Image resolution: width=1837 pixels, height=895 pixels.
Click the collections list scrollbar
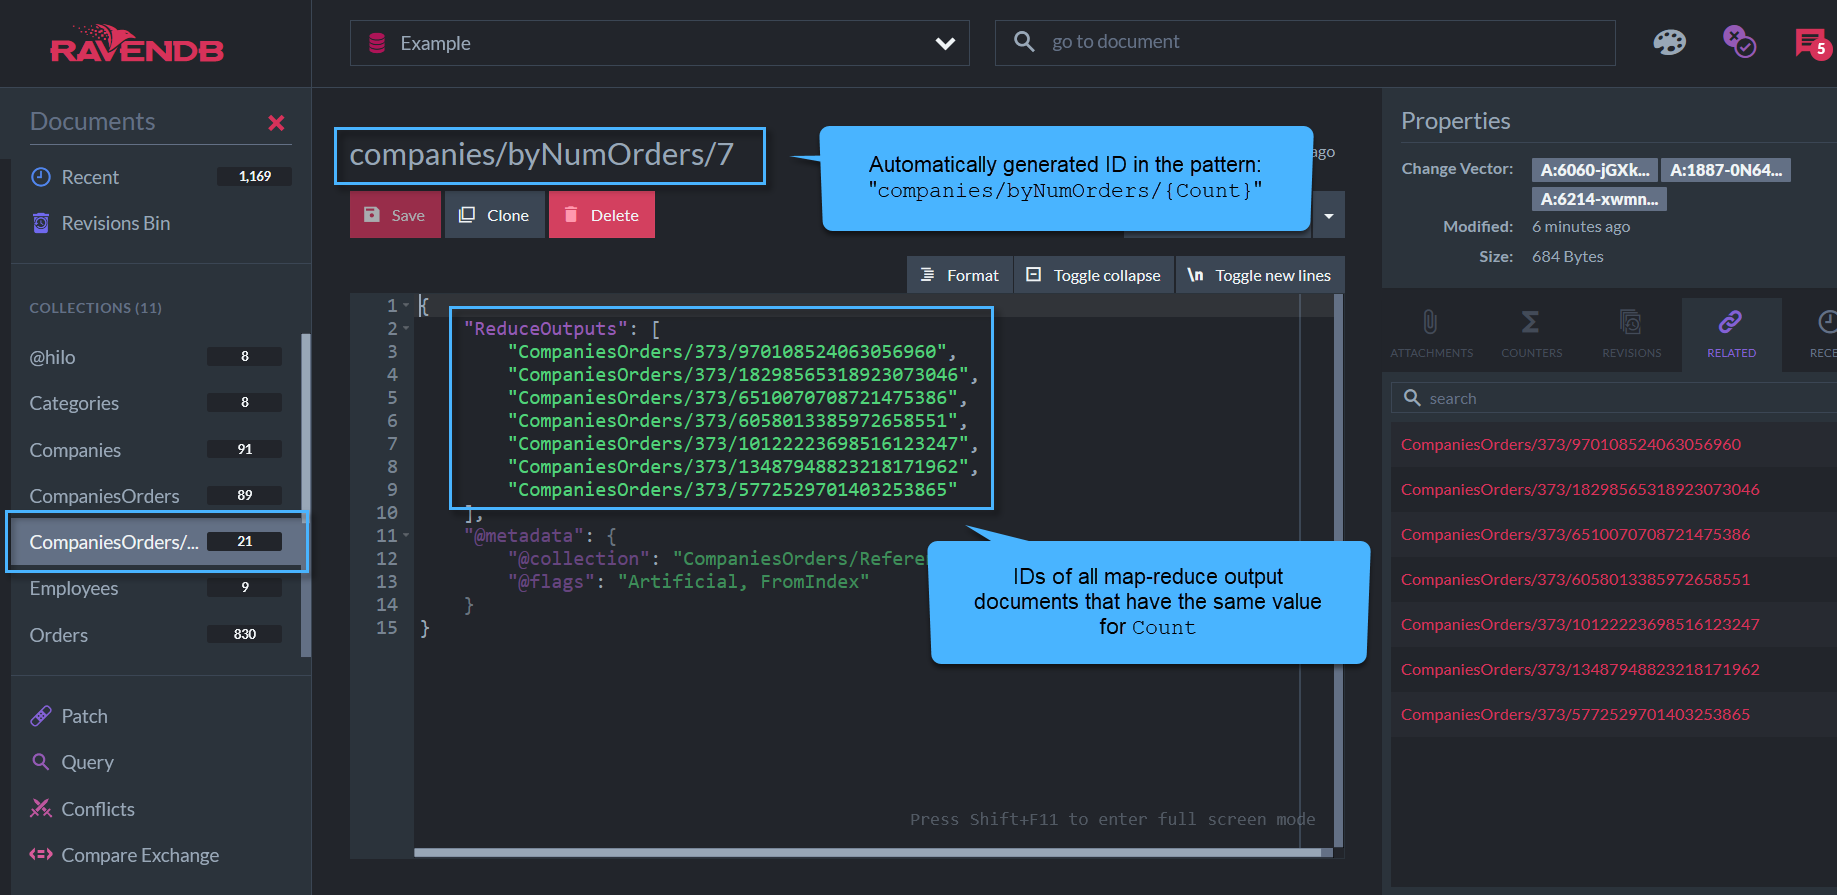point(306,495)
